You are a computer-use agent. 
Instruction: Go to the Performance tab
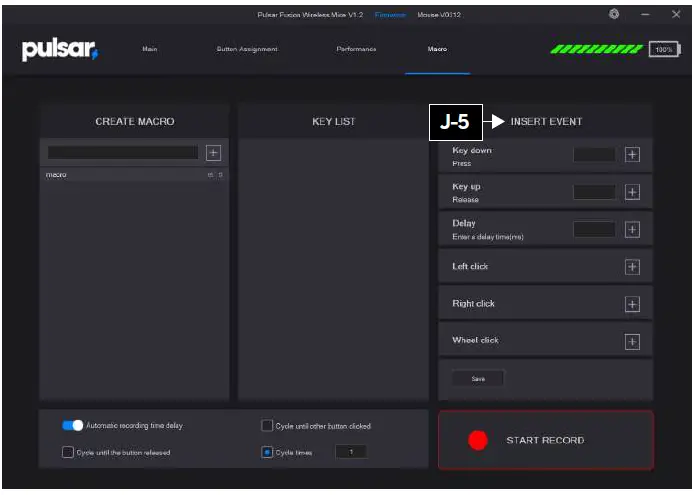point(356,49)
